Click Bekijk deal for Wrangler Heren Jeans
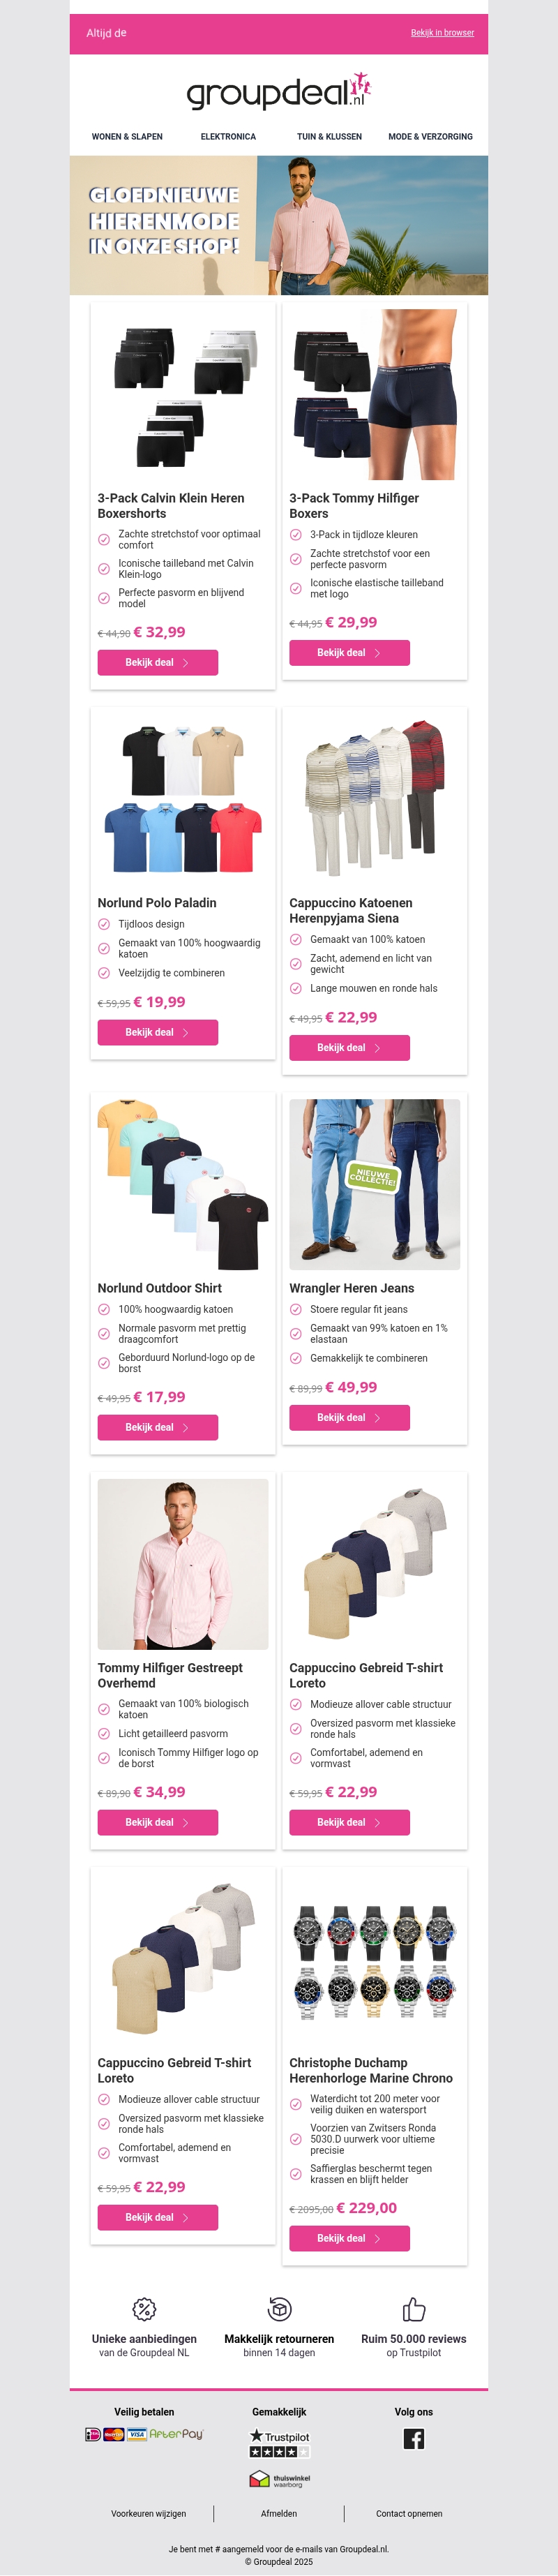The image size is (558, 2576). pyautogui.click(x=349, y=1417)
